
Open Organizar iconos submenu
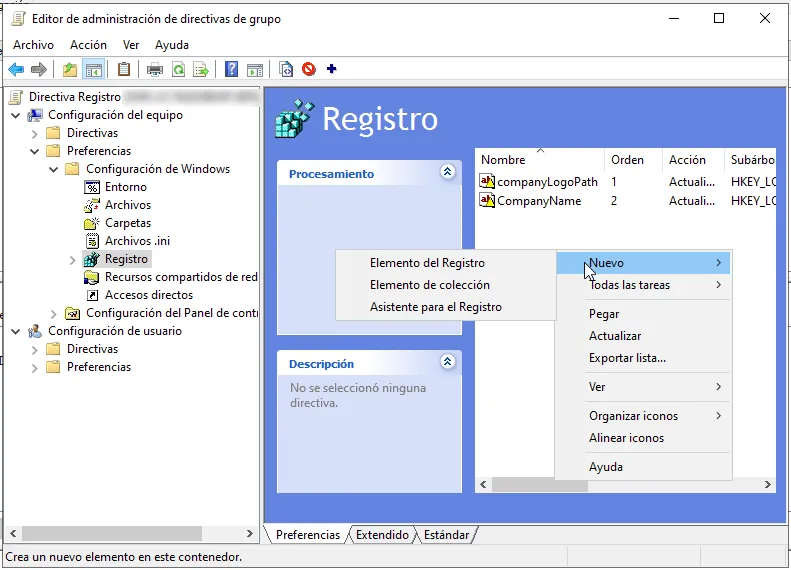click(644, 416)
